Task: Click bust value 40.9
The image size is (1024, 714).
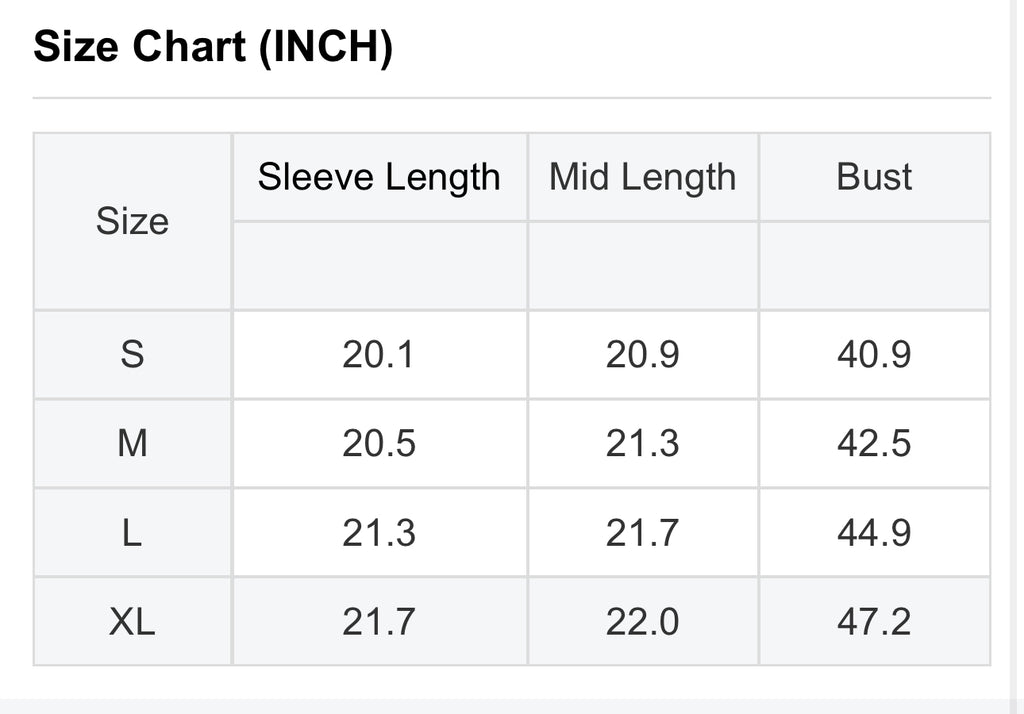Action: pos(874,355)
